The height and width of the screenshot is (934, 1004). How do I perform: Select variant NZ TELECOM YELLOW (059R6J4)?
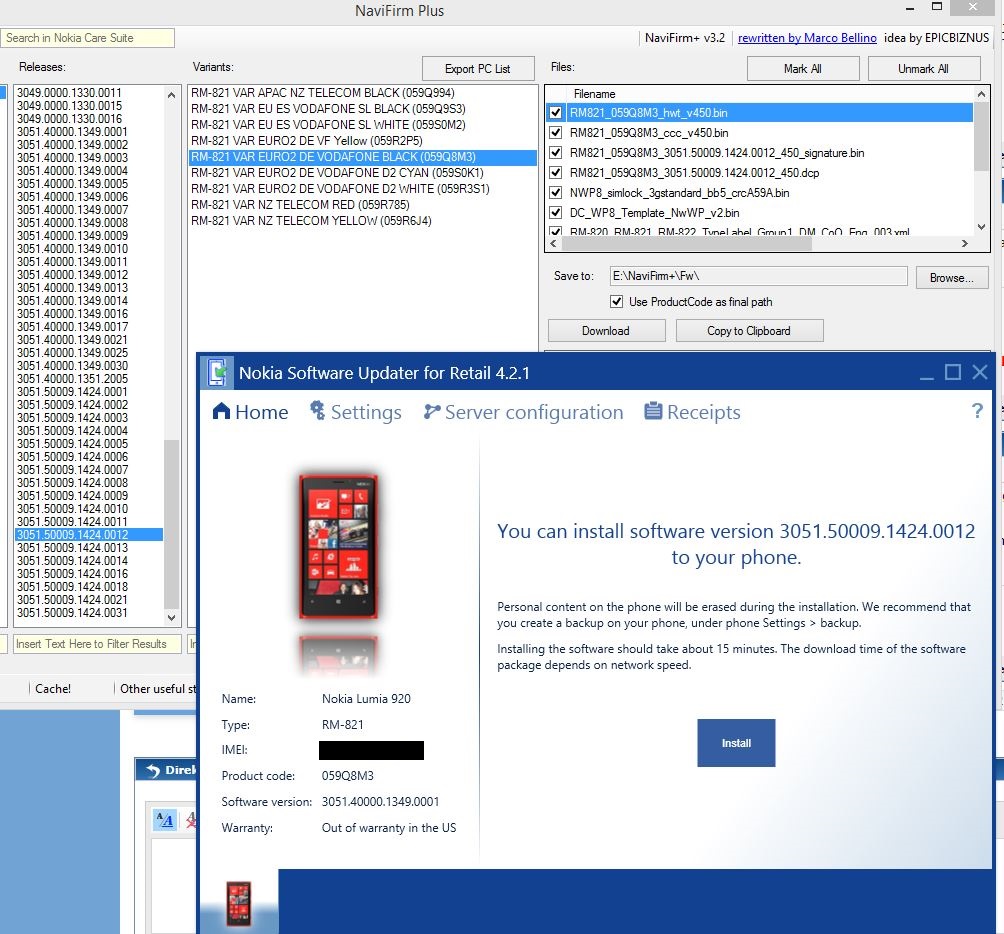pyautogui.click(x=363, y=221)
